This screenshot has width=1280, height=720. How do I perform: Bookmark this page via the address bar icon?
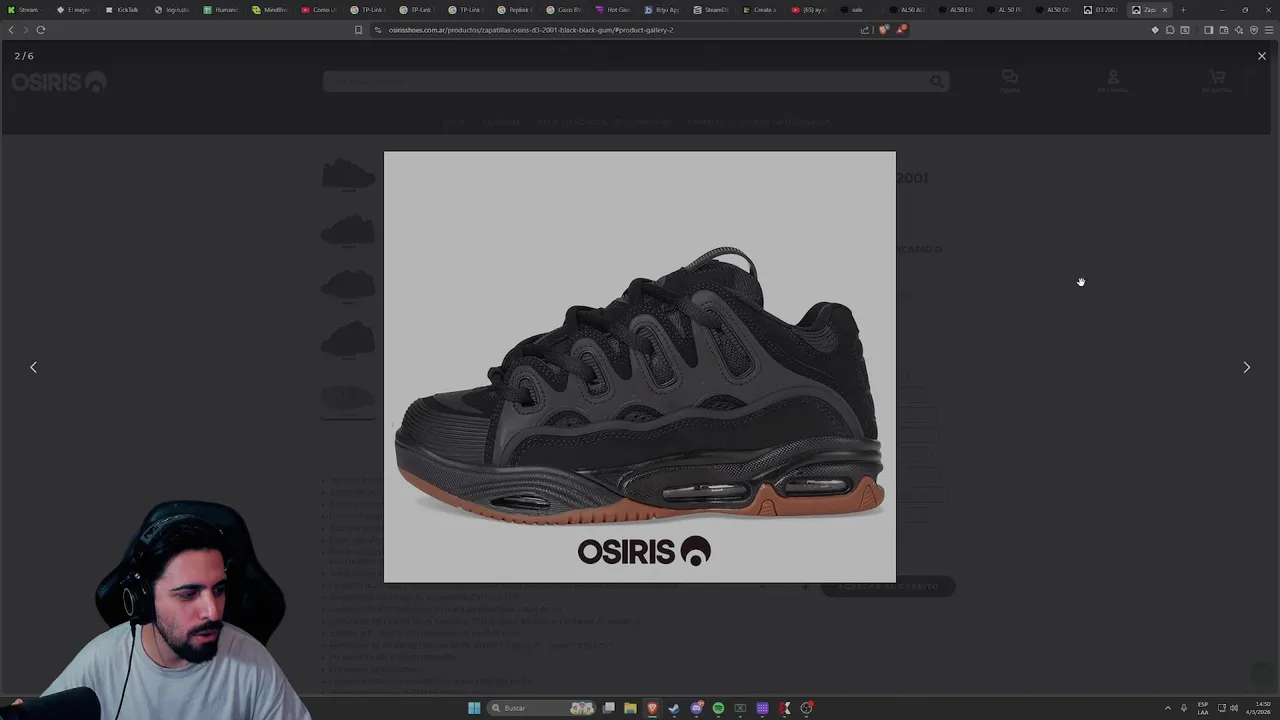[x=358, y=30]
